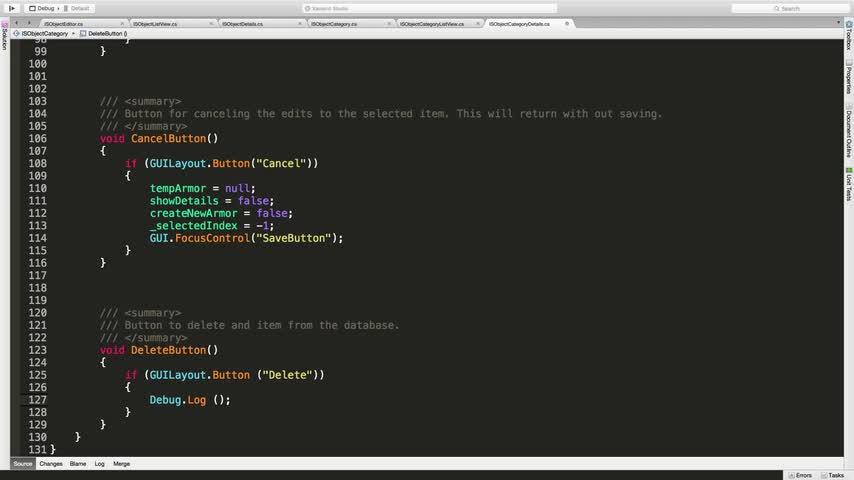Close the ISObjectDetails.cs tab

point(300,23)
